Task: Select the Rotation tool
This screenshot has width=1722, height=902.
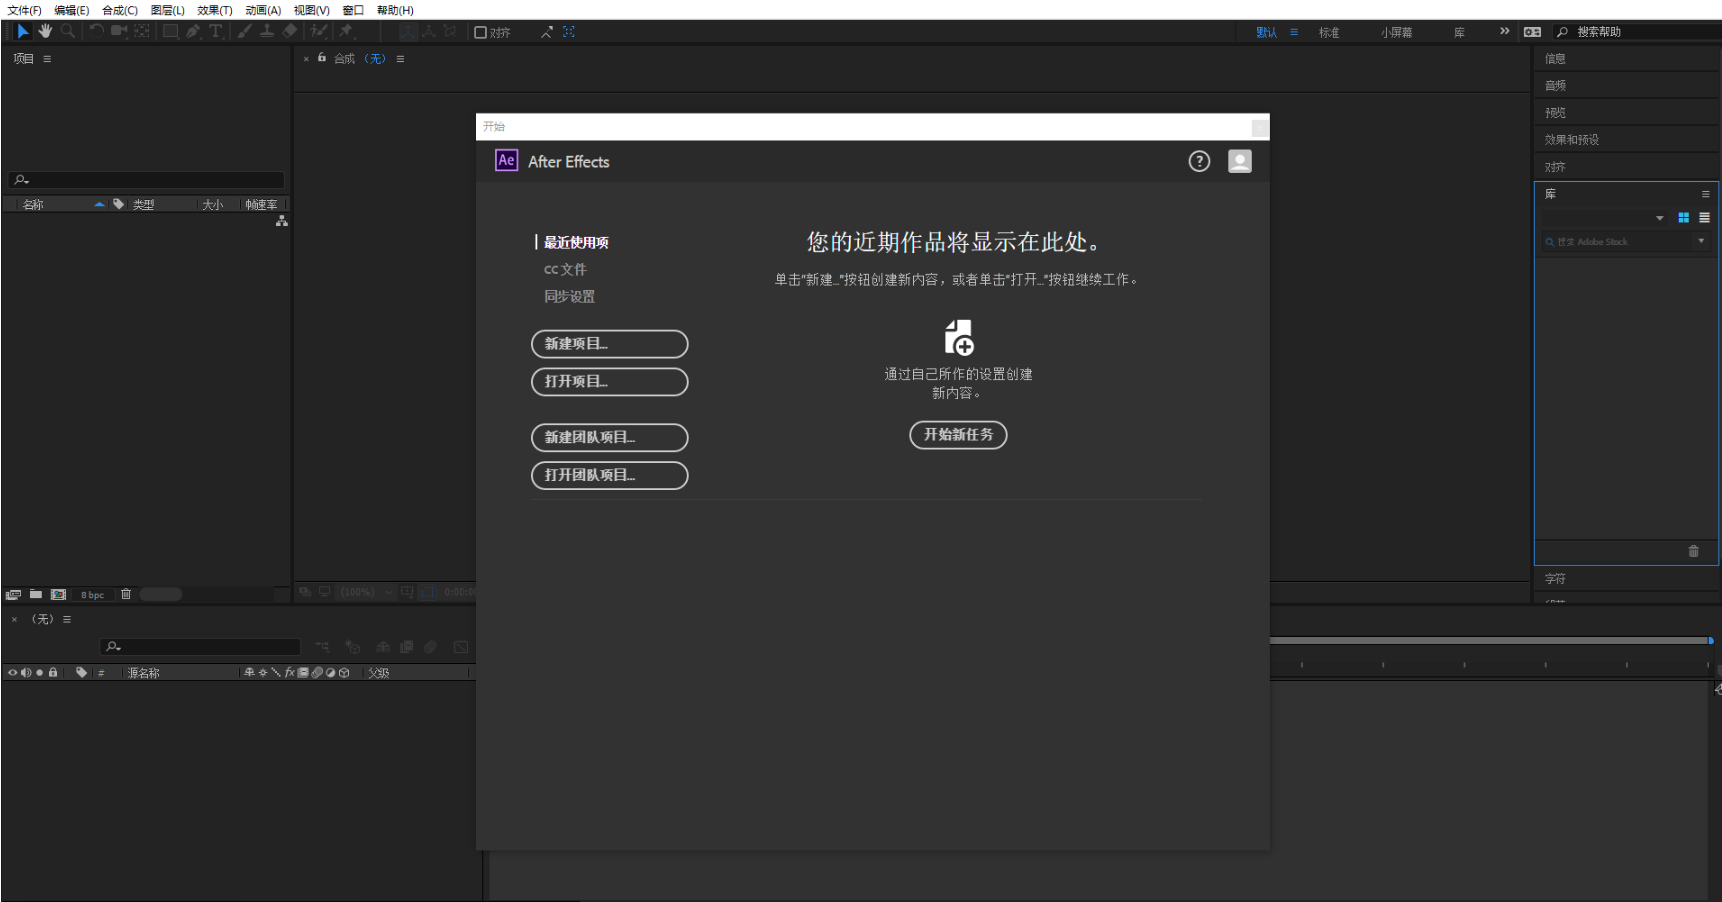Action: (x=96, y=32)
